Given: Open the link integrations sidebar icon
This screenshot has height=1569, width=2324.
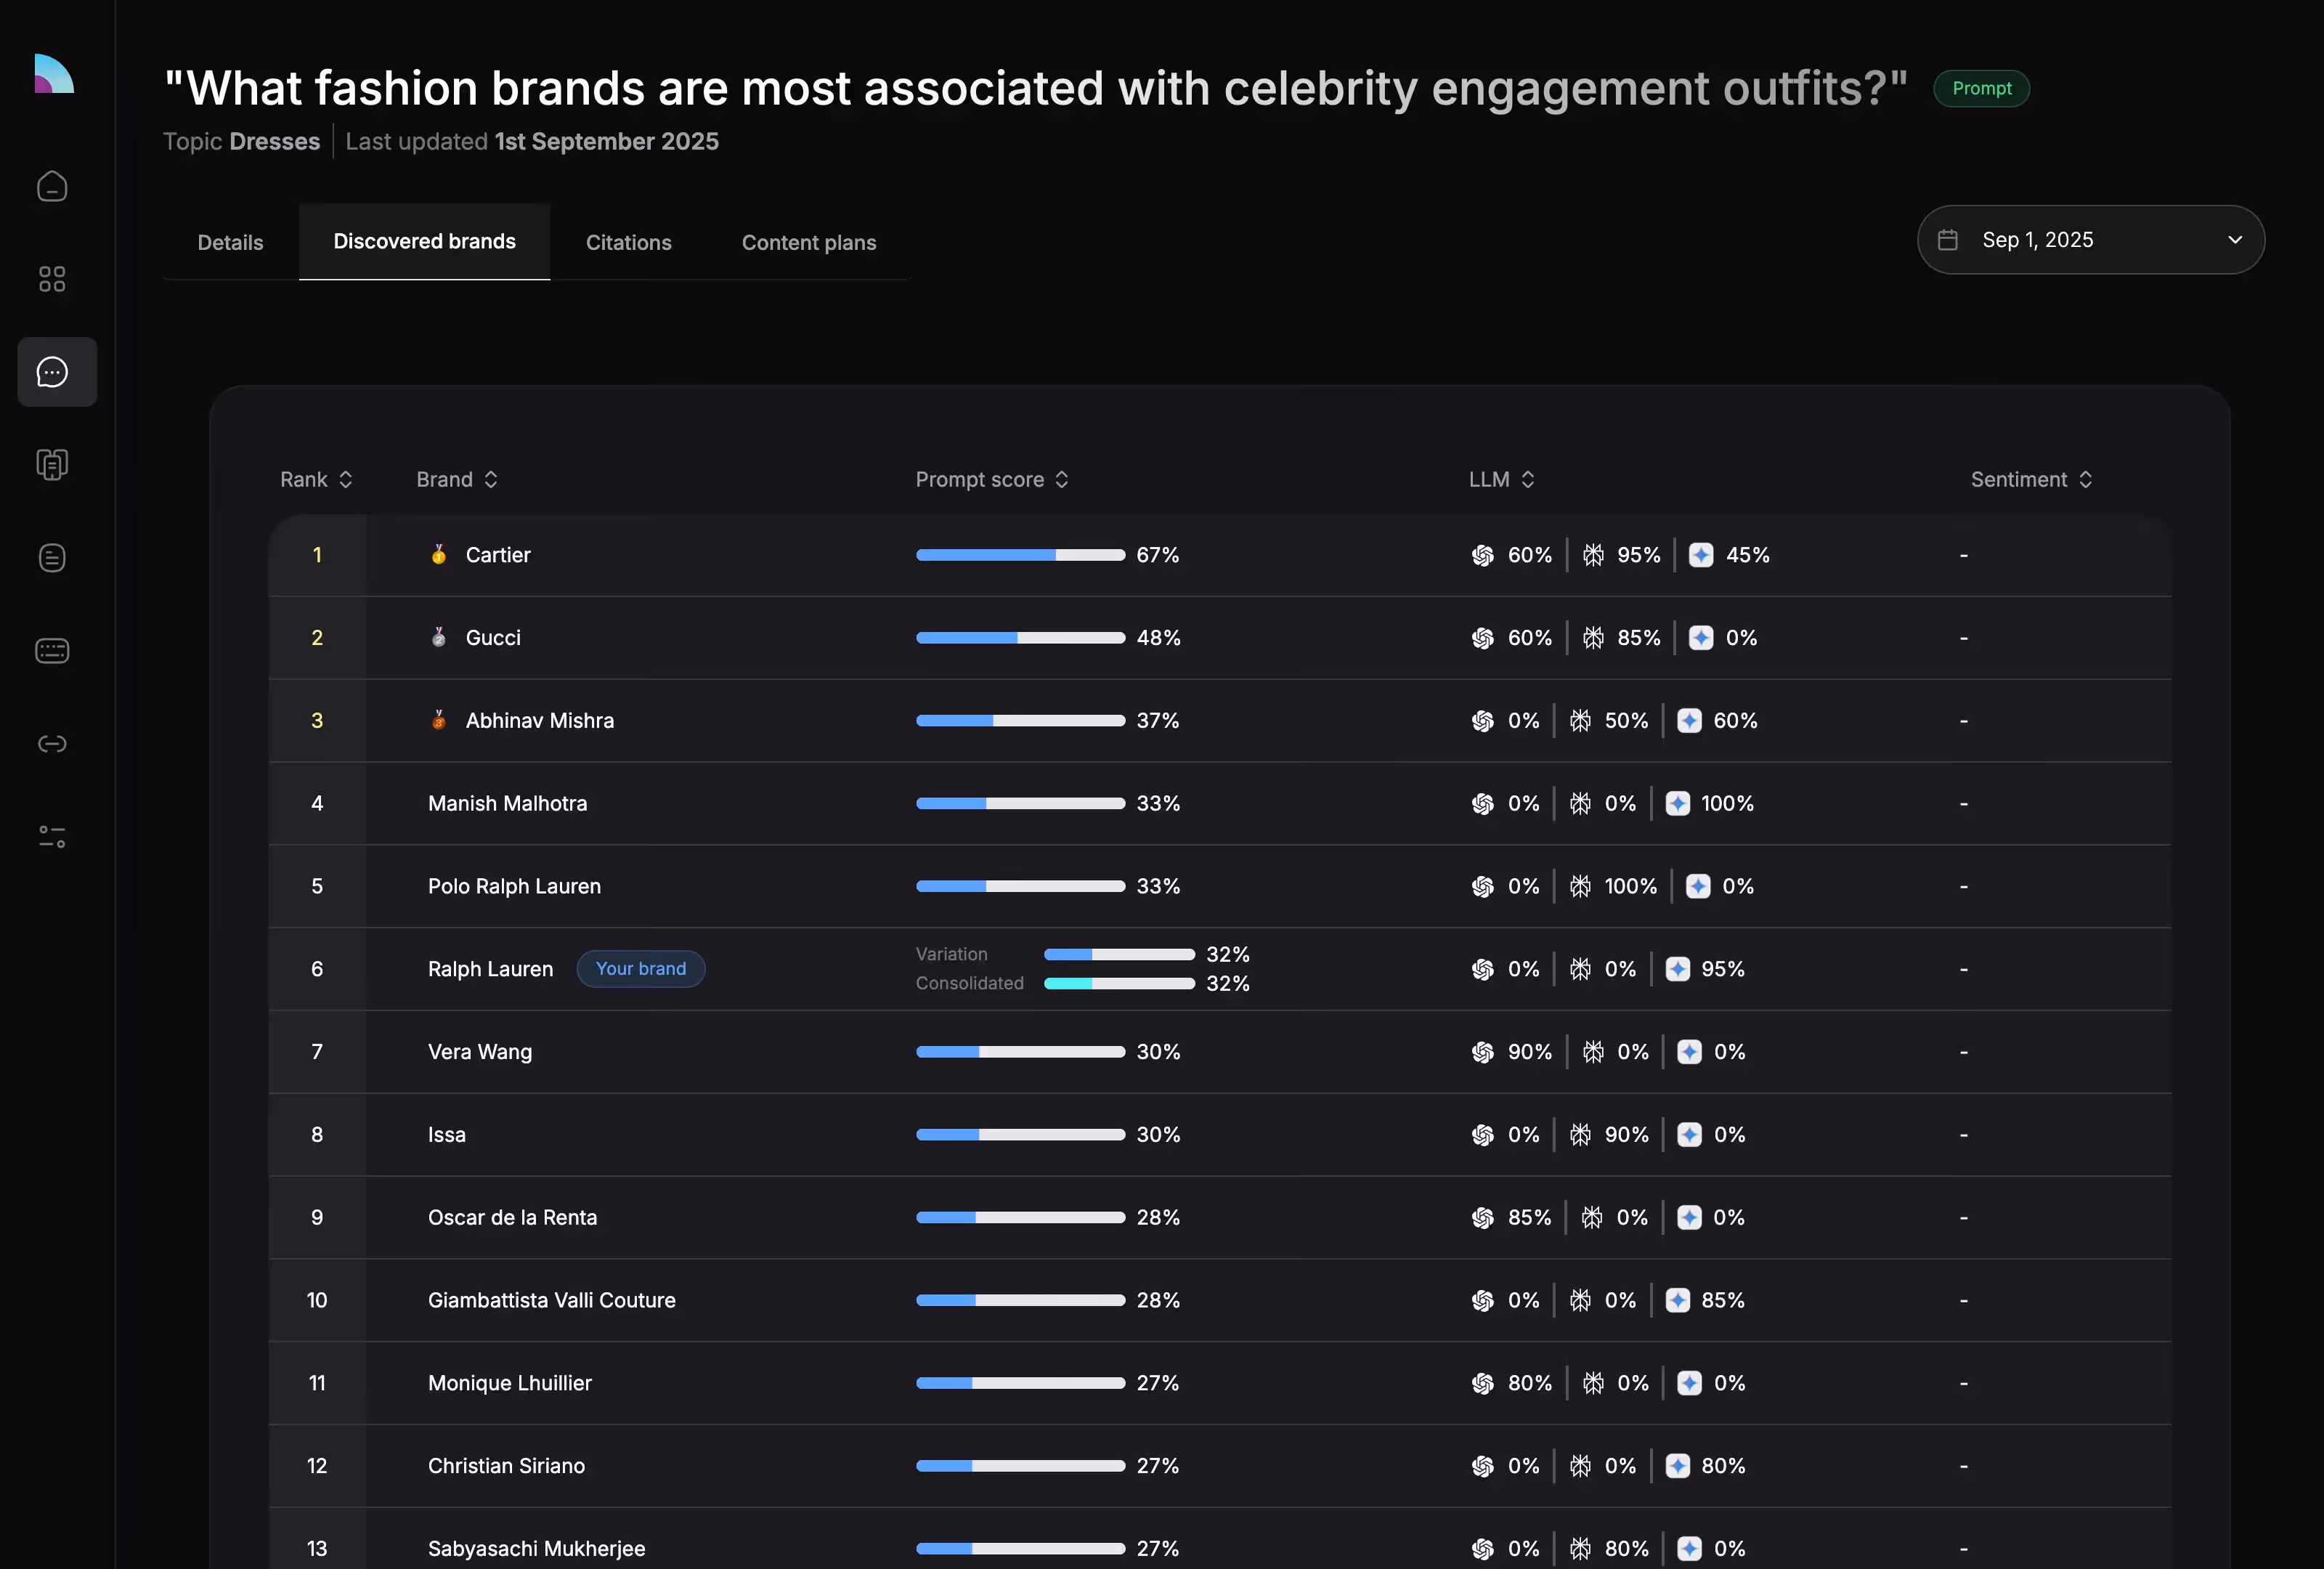Looking at the screenshot, I should (52, 744).
